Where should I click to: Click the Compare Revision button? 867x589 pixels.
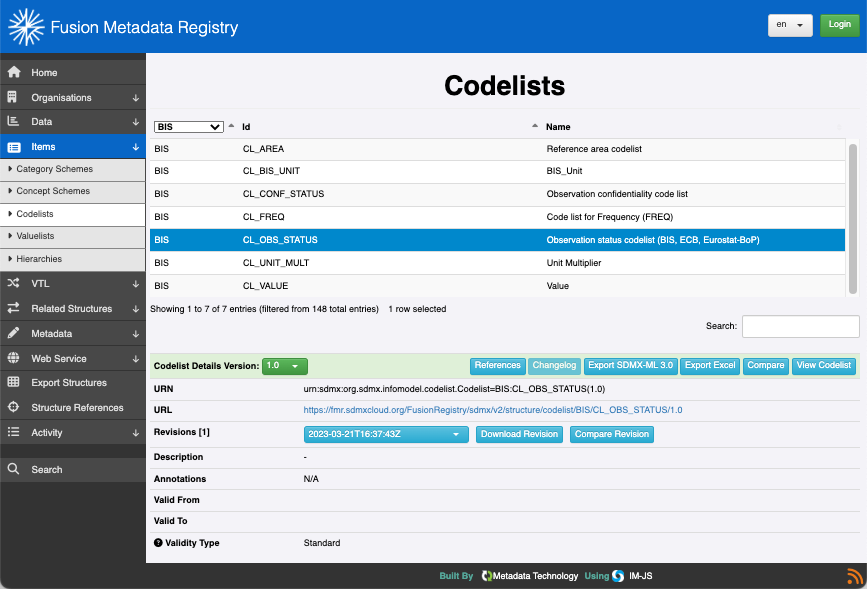pyautogui.click(x=612, y=434)
